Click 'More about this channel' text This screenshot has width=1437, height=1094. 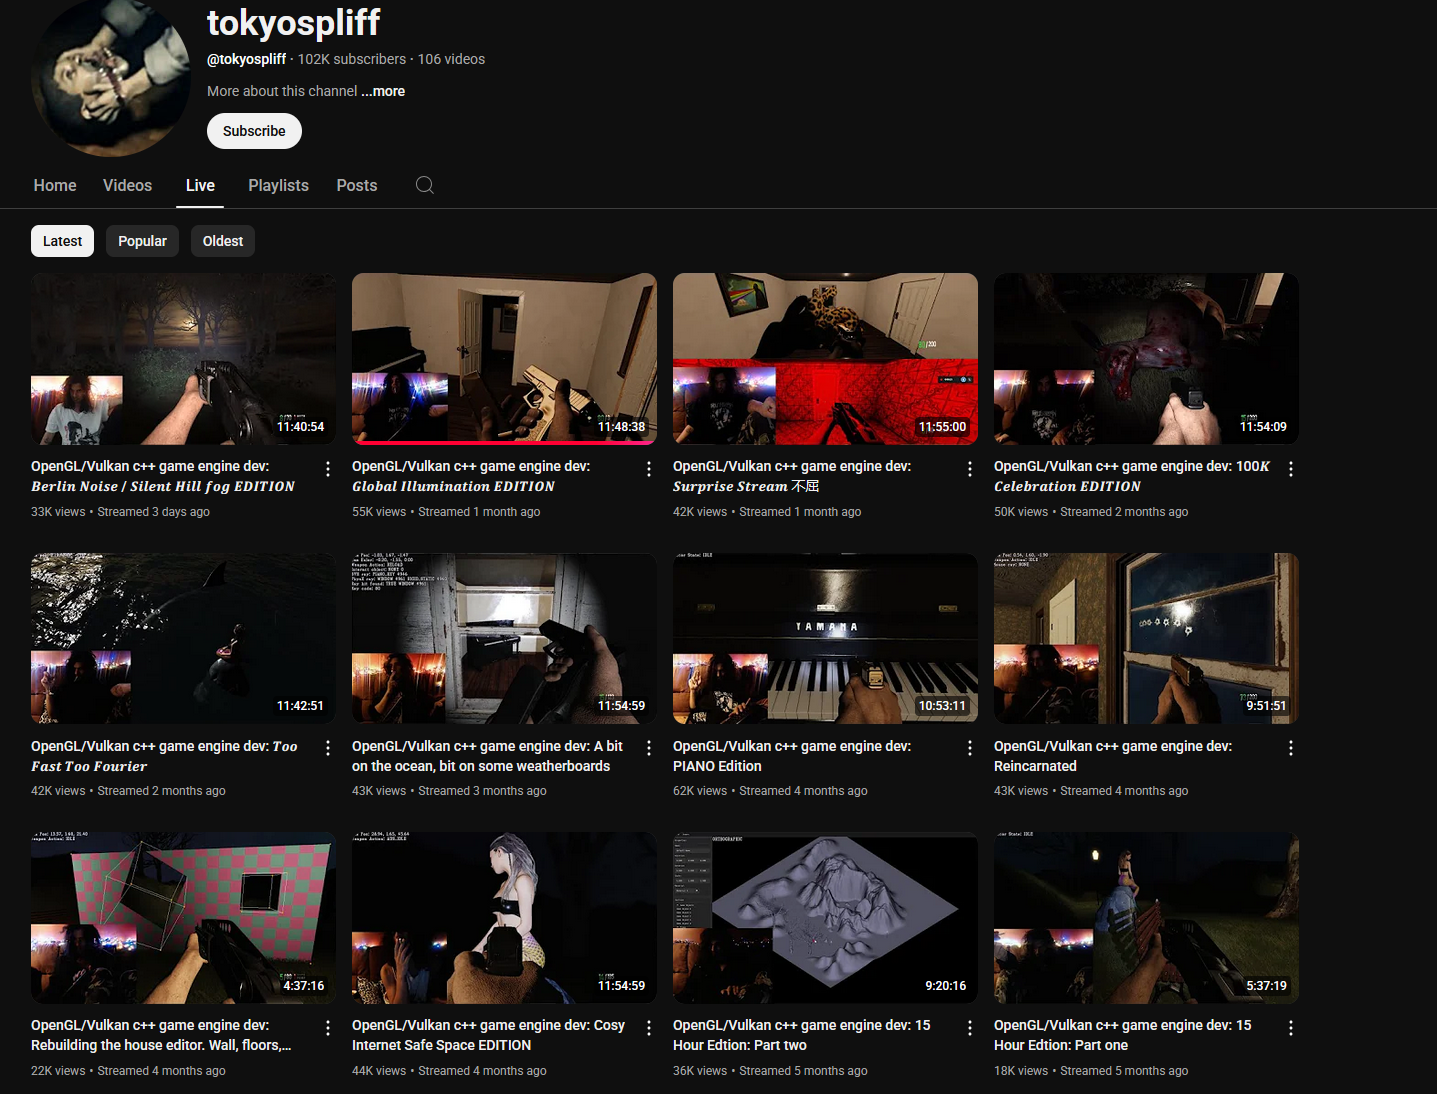coord(282,91)
